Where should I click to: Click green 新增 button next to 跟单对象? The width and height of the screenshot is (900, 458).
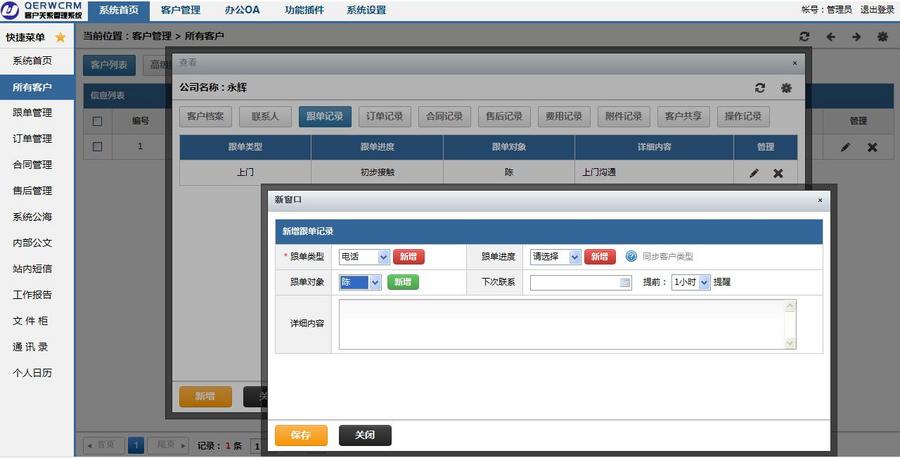point(403,282)
